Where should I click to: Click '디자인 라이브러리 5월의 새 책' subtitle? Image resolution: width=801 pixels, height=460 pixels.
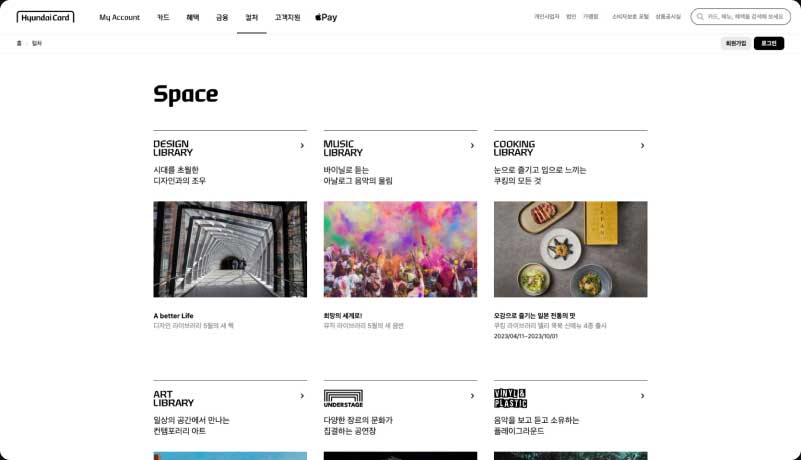pos(194,326)
